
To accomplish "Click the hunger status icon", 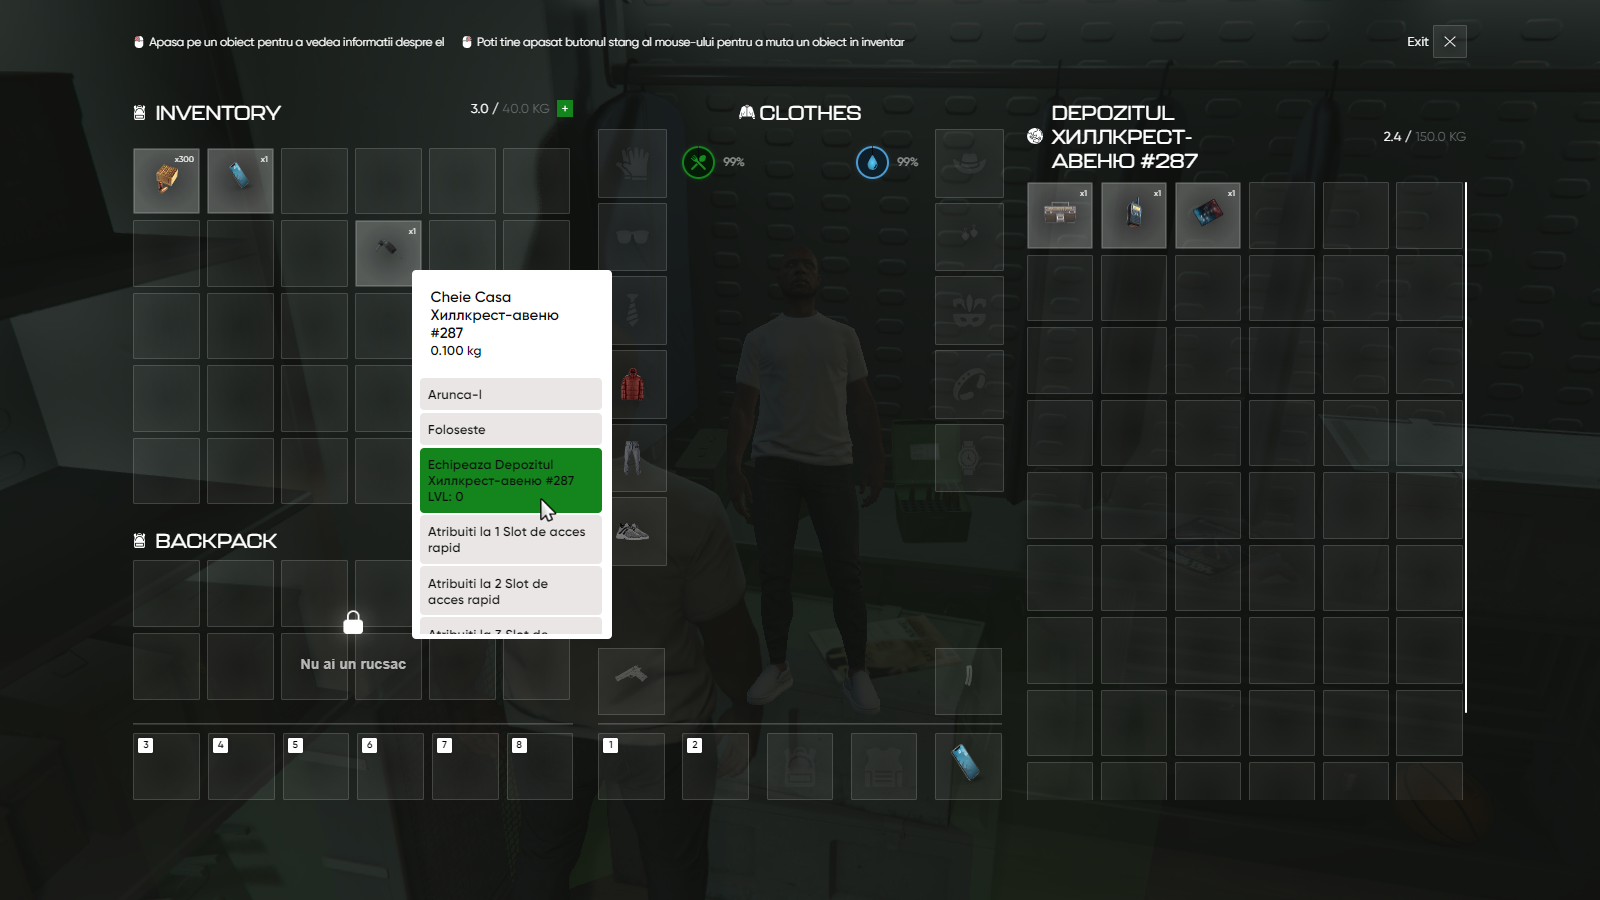I will [x=698, y=162].
